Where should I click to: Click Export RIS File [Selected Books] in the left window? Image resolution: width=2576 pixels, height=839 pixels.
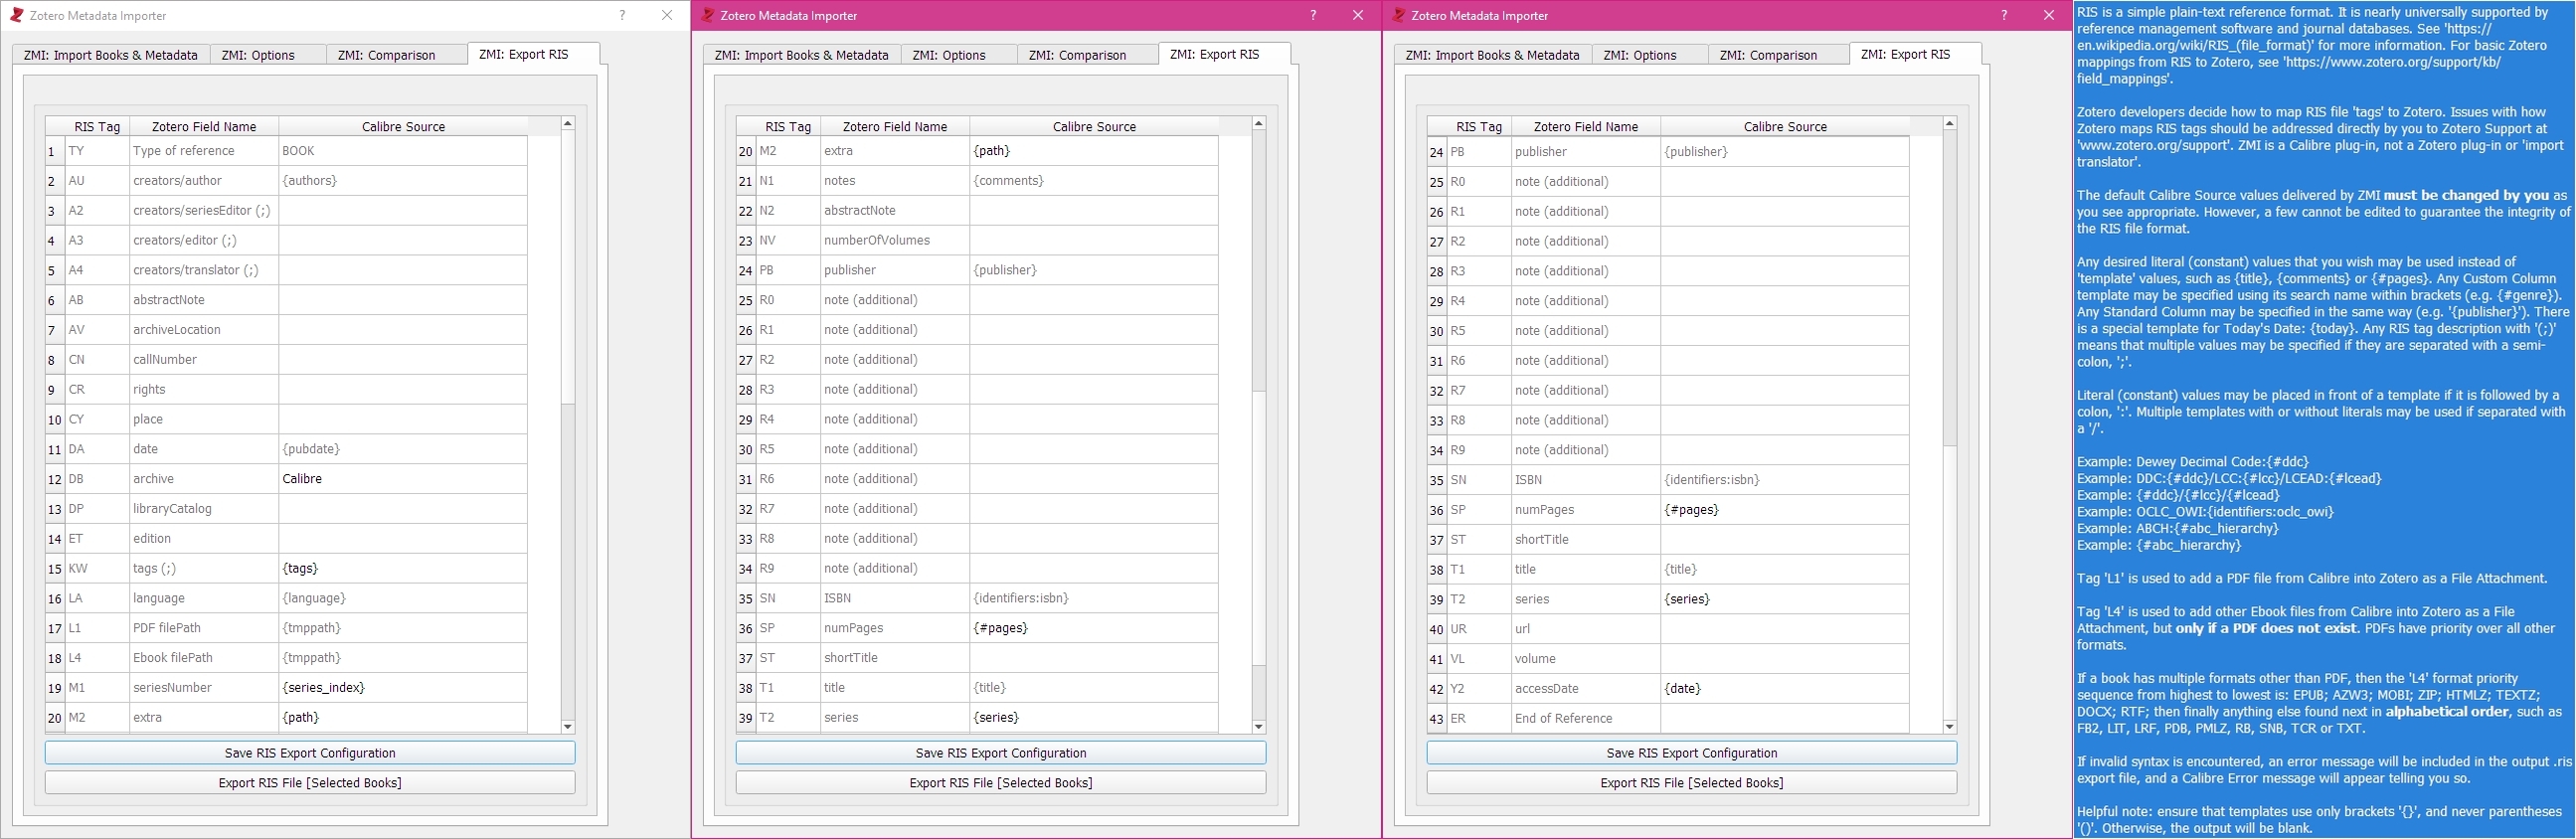coord(310,782)
